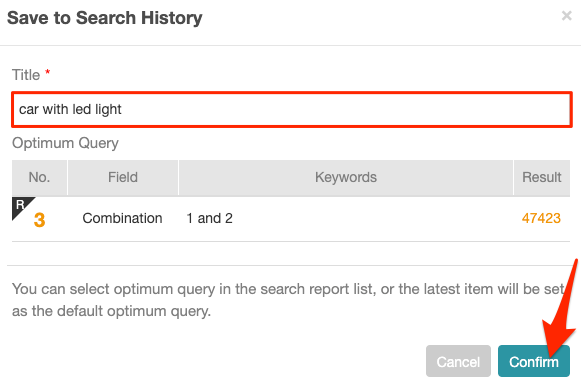Click the Result column header
Image resolution: width=581 pixels, height=386 pixels.
pyautogui.click(x=542, y=177)
